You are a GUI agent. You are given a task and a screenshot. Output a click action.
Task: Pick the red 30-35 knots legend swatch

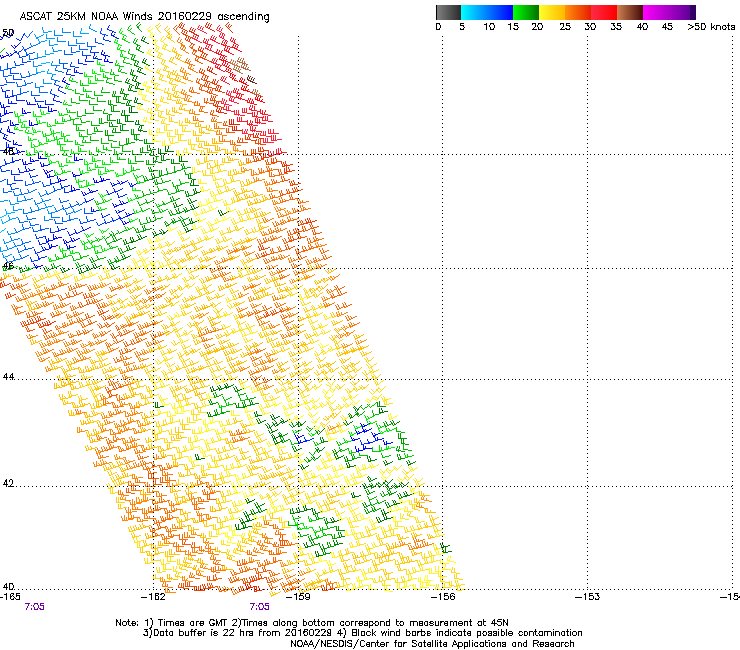pyautogui.click(x=604, y=12)
